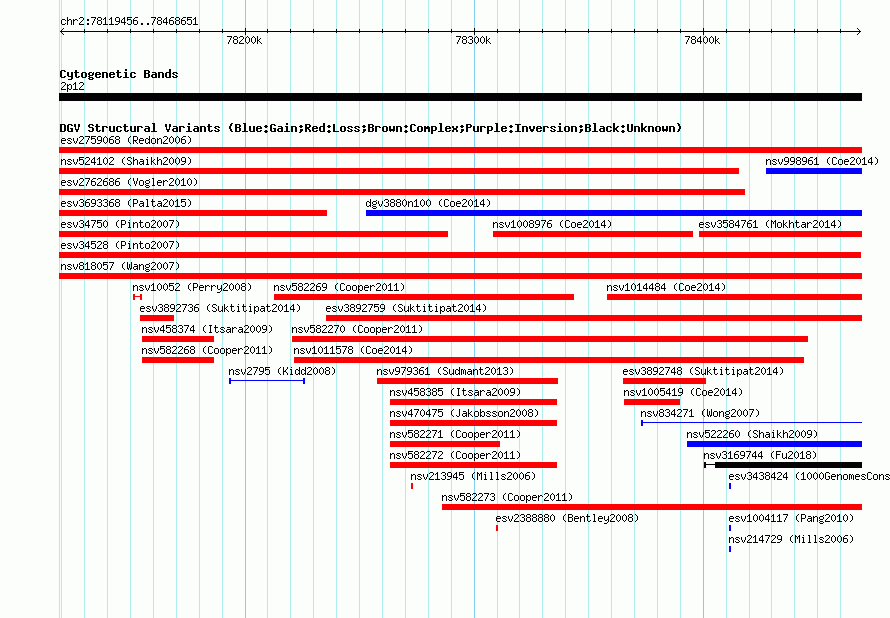Viewport: 890px width, 618px height.
Task: Open esv3892759 (Suktitipat2014) variant
Action: point(406,308)
